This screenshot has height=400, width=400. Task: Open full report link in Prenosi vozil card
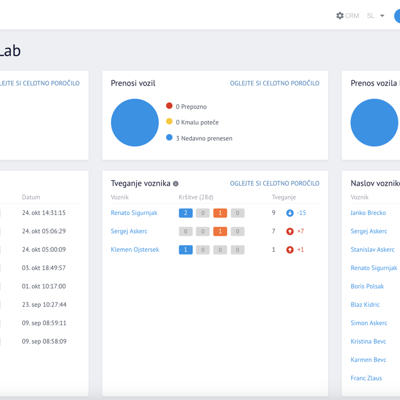click(x=274, y=83)
